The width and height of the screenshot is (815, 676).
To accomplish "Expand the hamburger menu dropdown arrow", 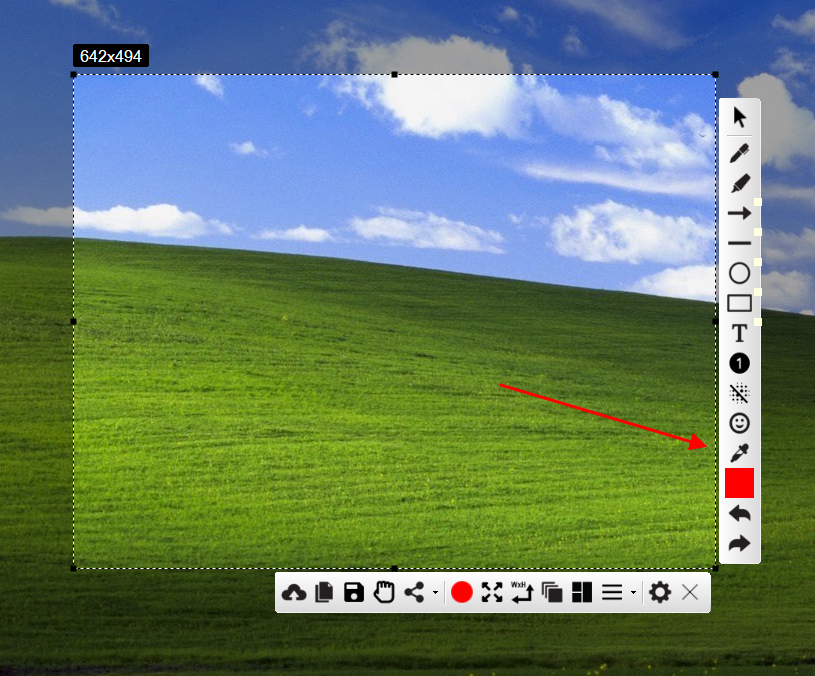I will [x=633, y=594].
